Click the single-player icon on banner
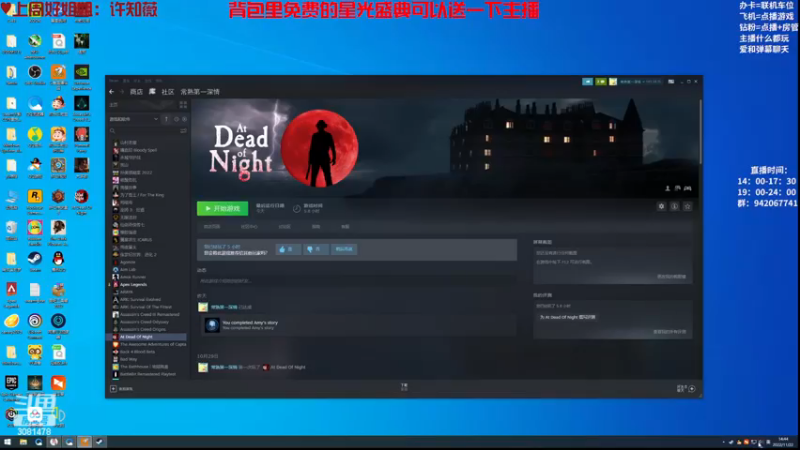 coord(667,188)
